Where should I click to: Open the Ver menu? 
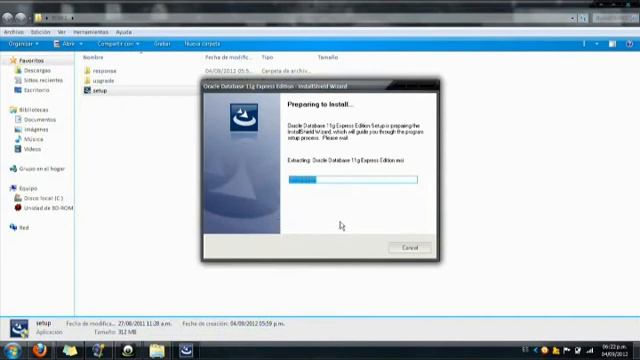(x=62, y=32)
